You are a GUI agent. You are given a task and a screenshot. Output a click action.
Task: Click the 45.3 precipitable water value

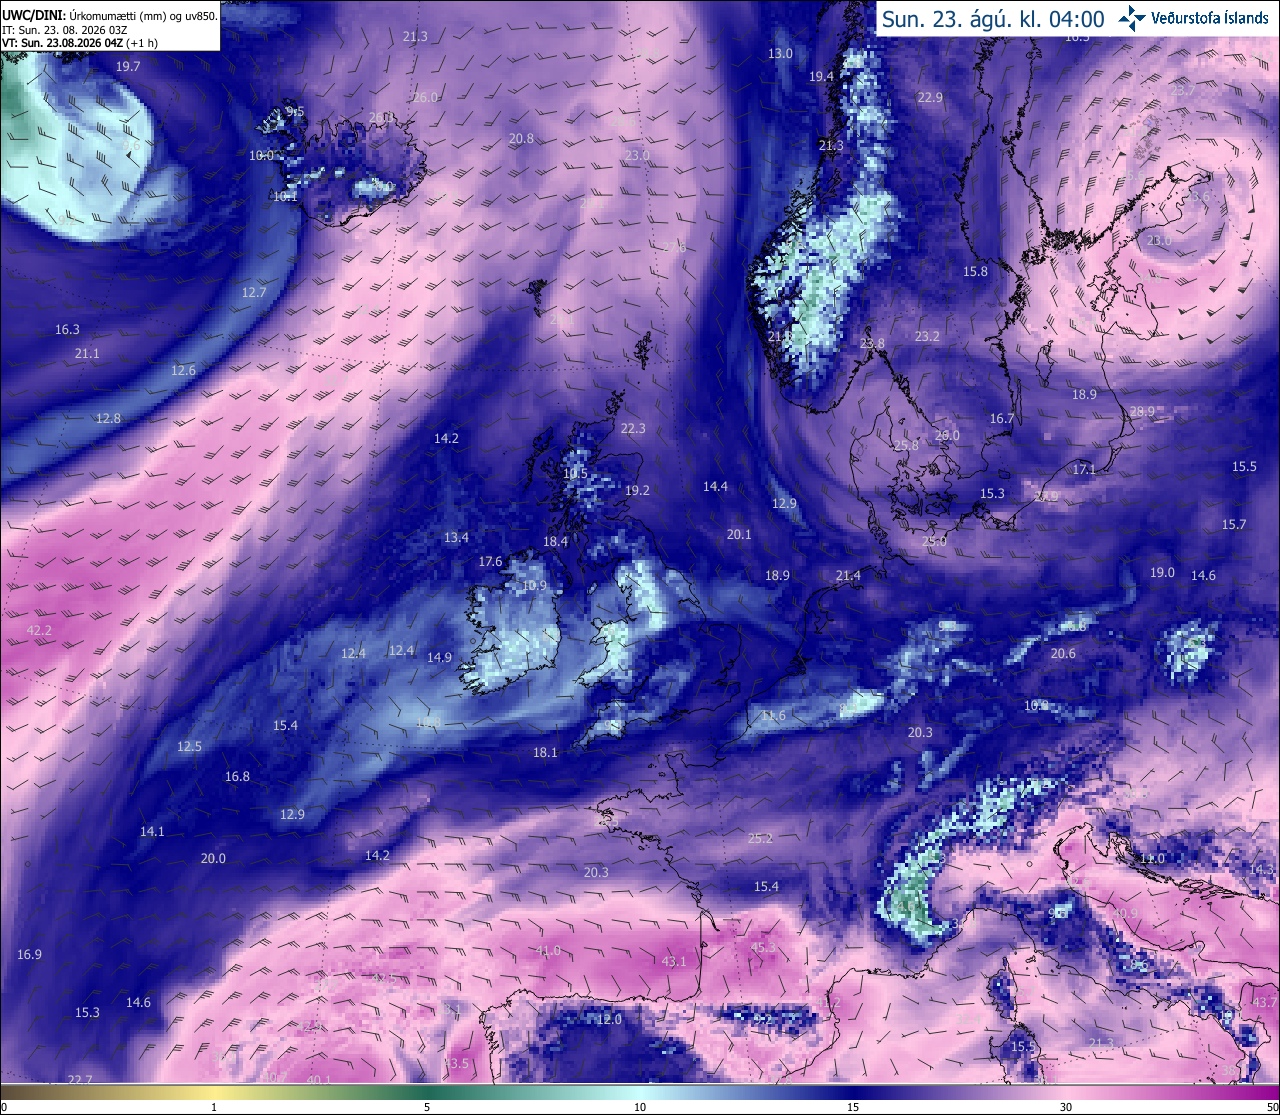coord(763,947)
